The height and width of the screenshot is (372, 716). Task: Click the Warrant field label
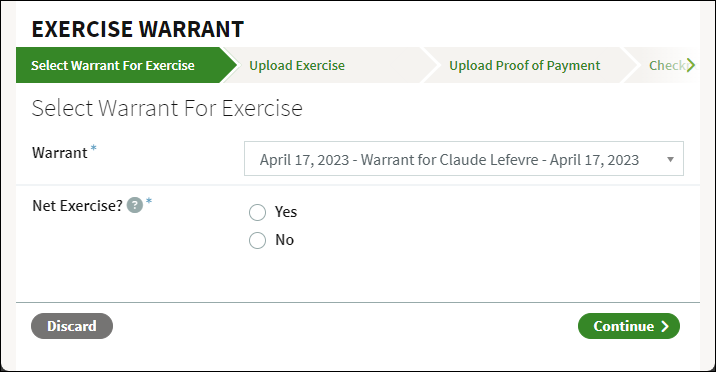point(60,152)
